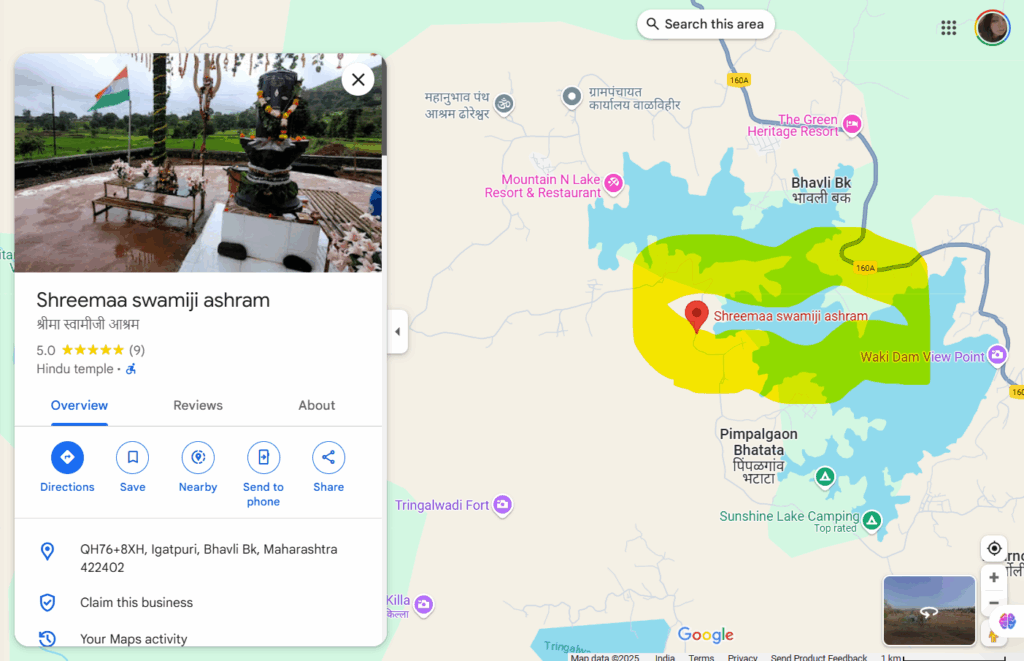Screen dimensions: 1024x661
Task: Select The Green Heritage Resort hotel pin
Action: 852,124
